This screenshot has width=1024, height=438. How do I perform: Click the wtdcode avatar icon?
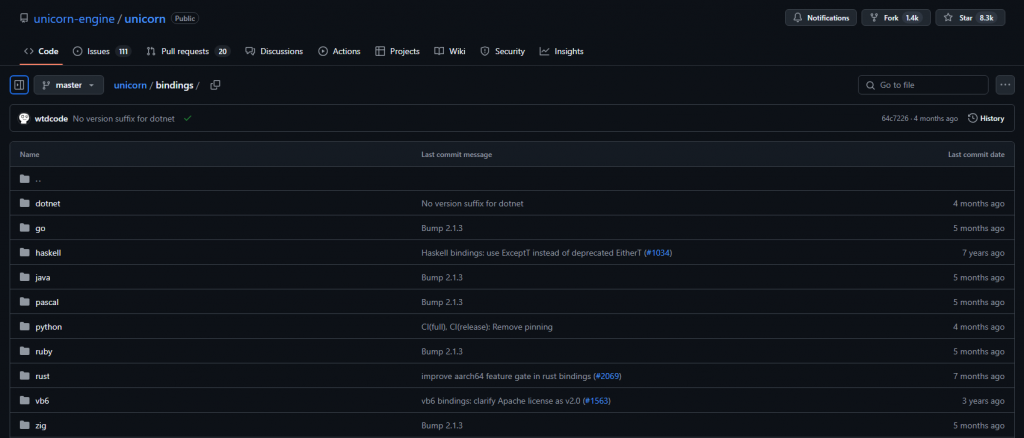click(x=24, y=118)
